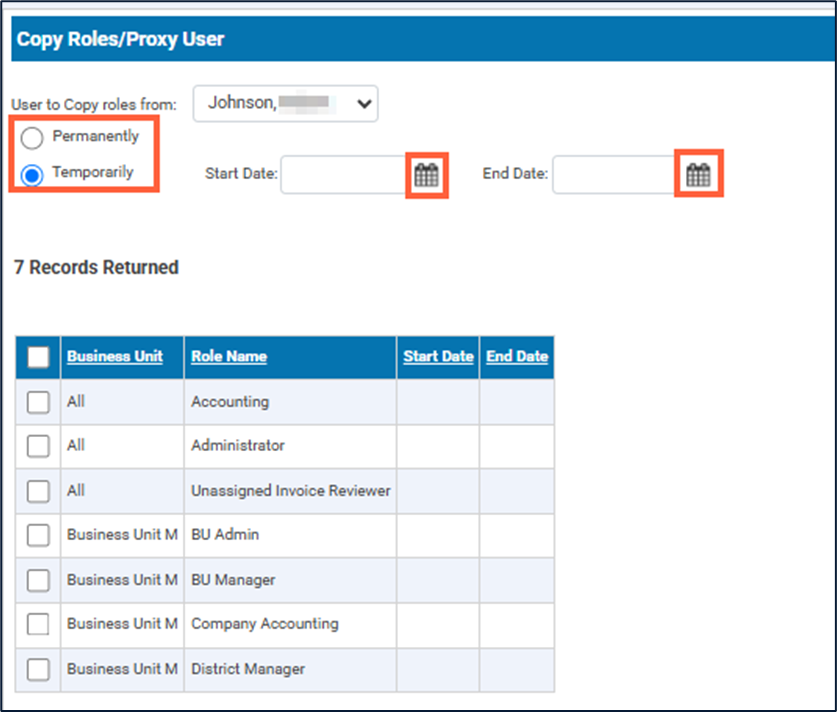Sort by Start Date column header
The image size is (837, 712).
coord(438,357)
